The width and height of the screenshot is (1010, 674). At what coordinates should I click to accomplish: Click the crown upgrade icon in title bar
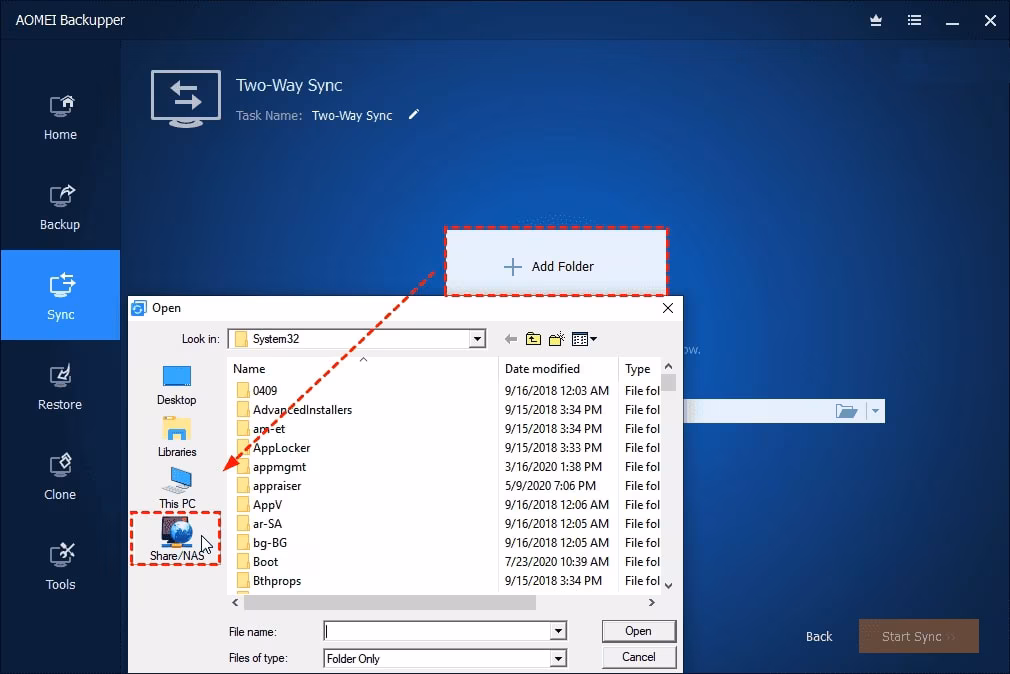click(x=875, y=21)
